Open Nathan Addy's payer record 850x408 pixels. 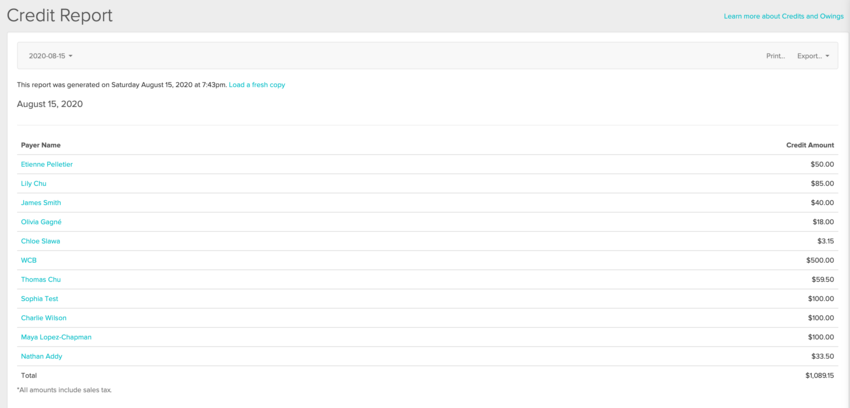click(41, 356)
